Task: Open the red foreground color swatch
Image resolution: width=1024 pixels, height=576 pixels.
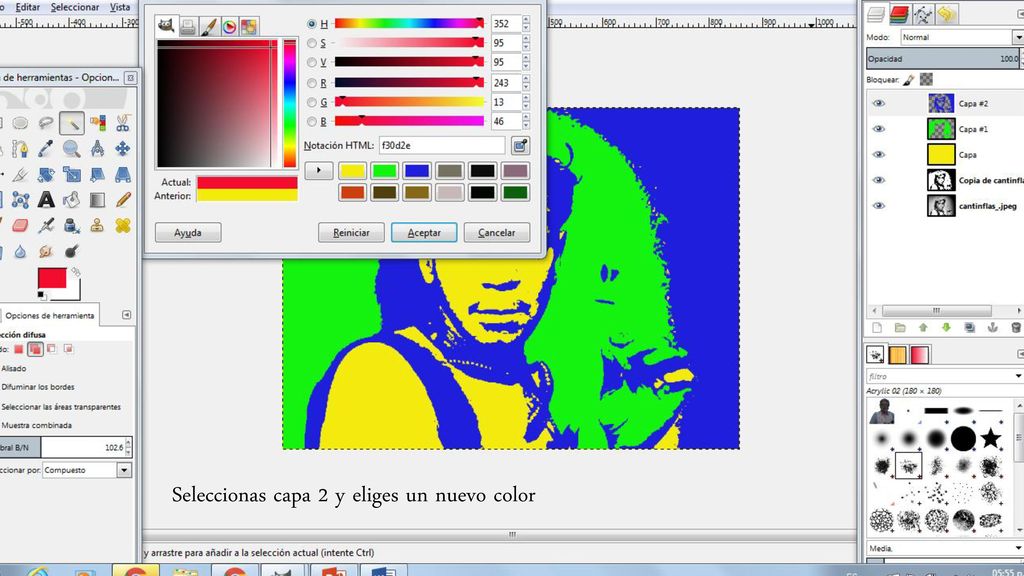Action: tap(52, 278)
